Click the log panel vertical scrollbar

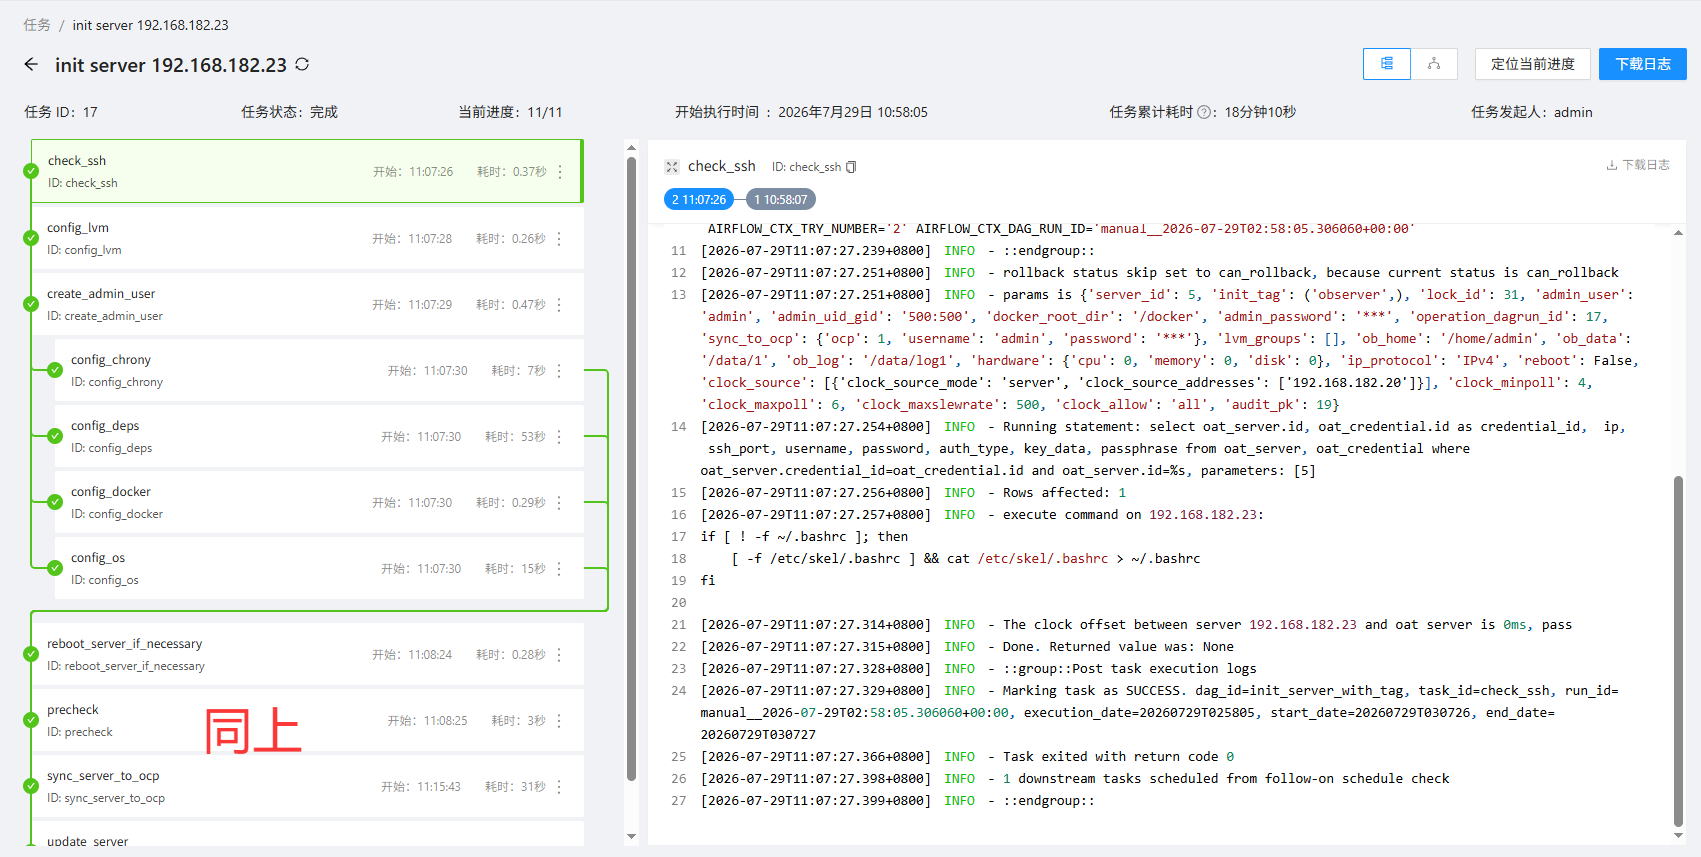(1678, 651)
